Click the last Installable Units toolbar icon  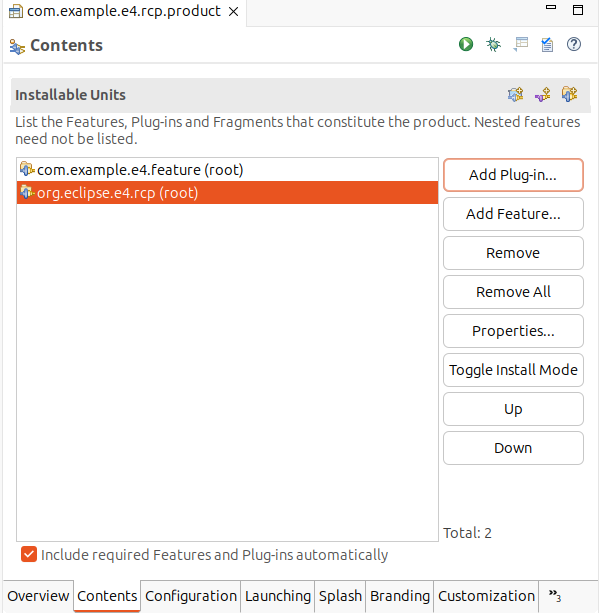coord(569,94)
